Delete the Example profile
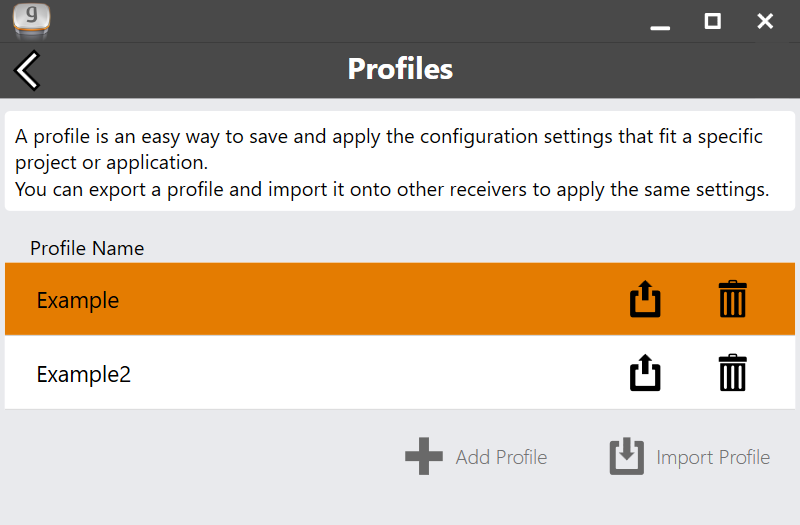 (732, 299)
